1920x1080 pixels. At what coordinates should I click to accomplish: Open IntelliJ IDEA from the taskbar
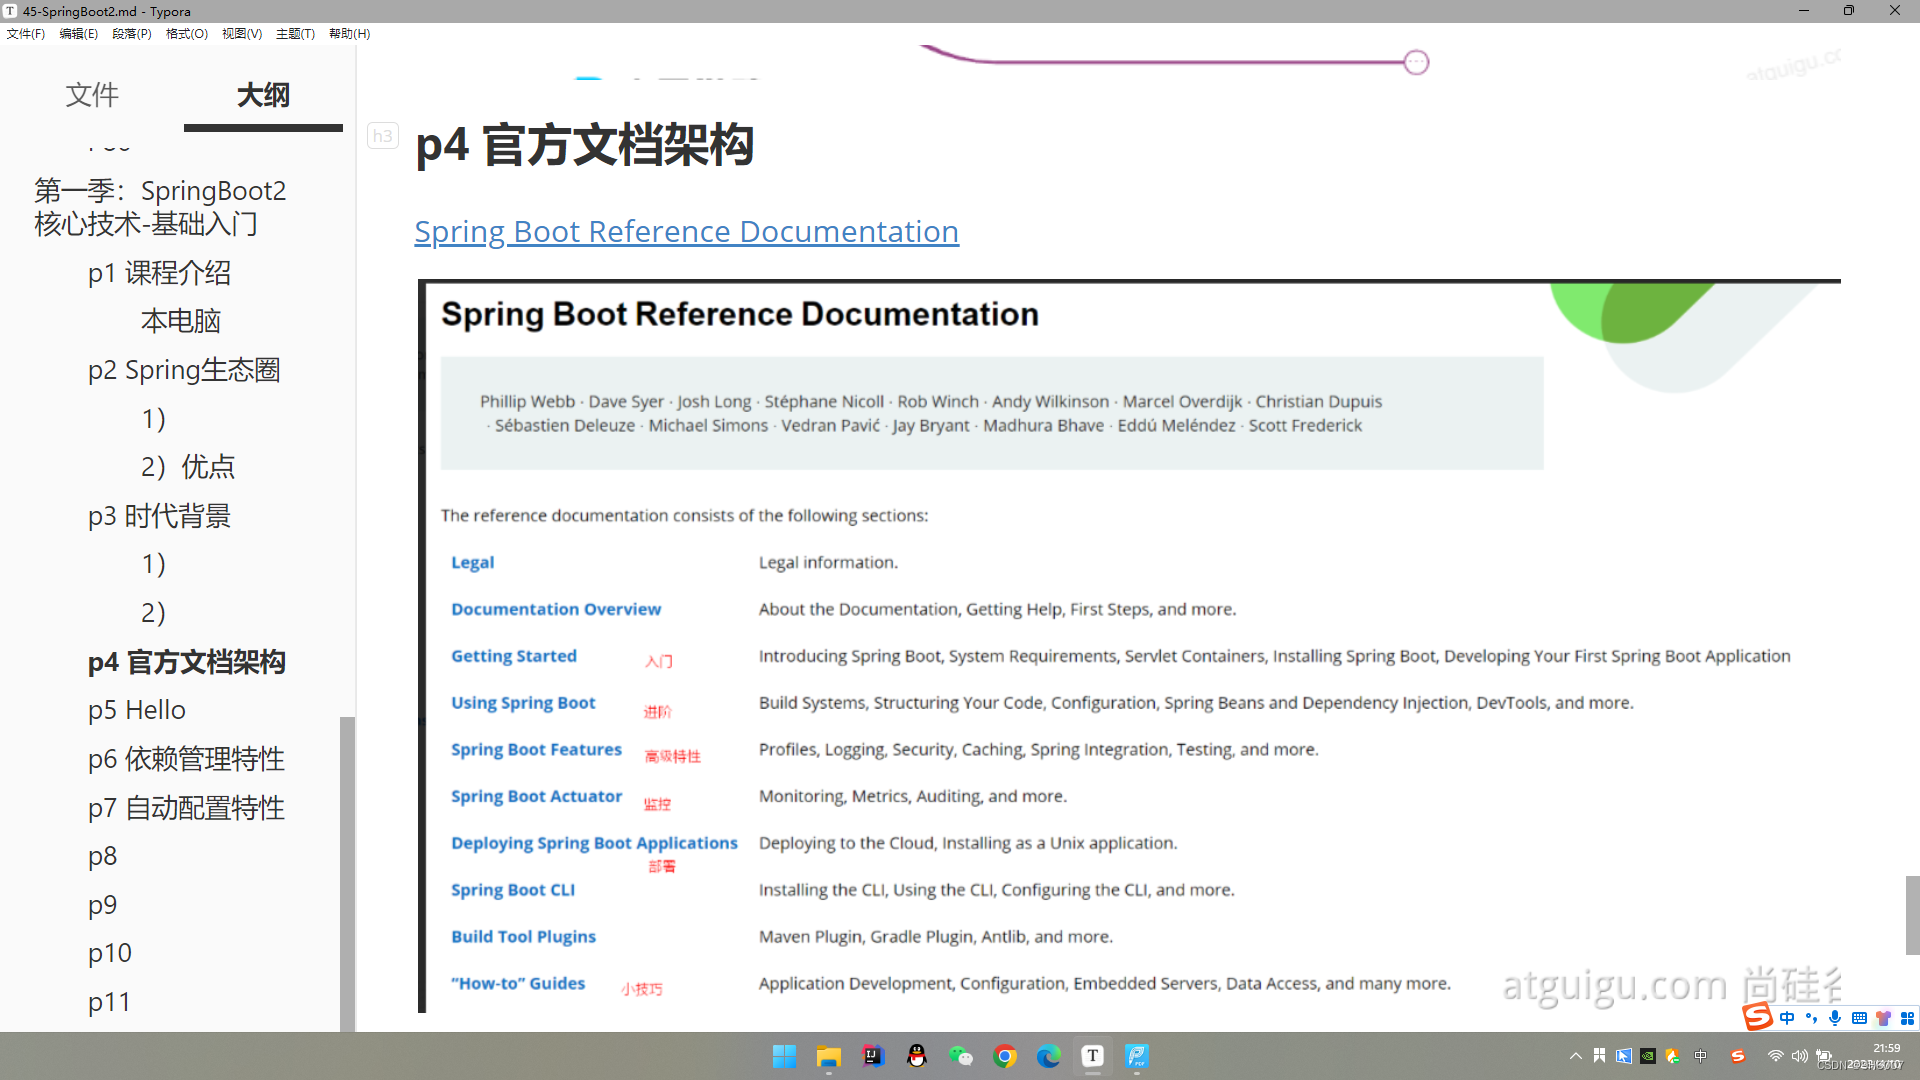[x=873, y=1056]
